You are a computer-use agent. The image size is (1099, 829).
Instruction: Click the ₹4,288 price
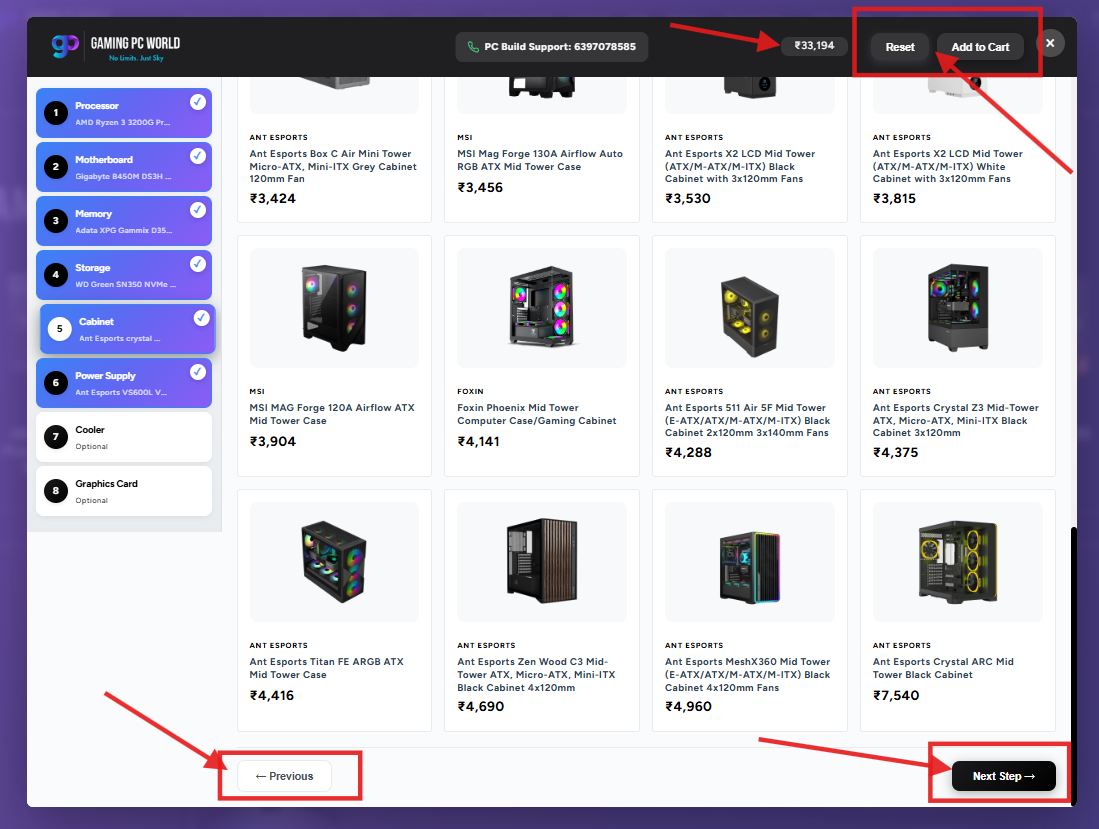coord(688,453)
